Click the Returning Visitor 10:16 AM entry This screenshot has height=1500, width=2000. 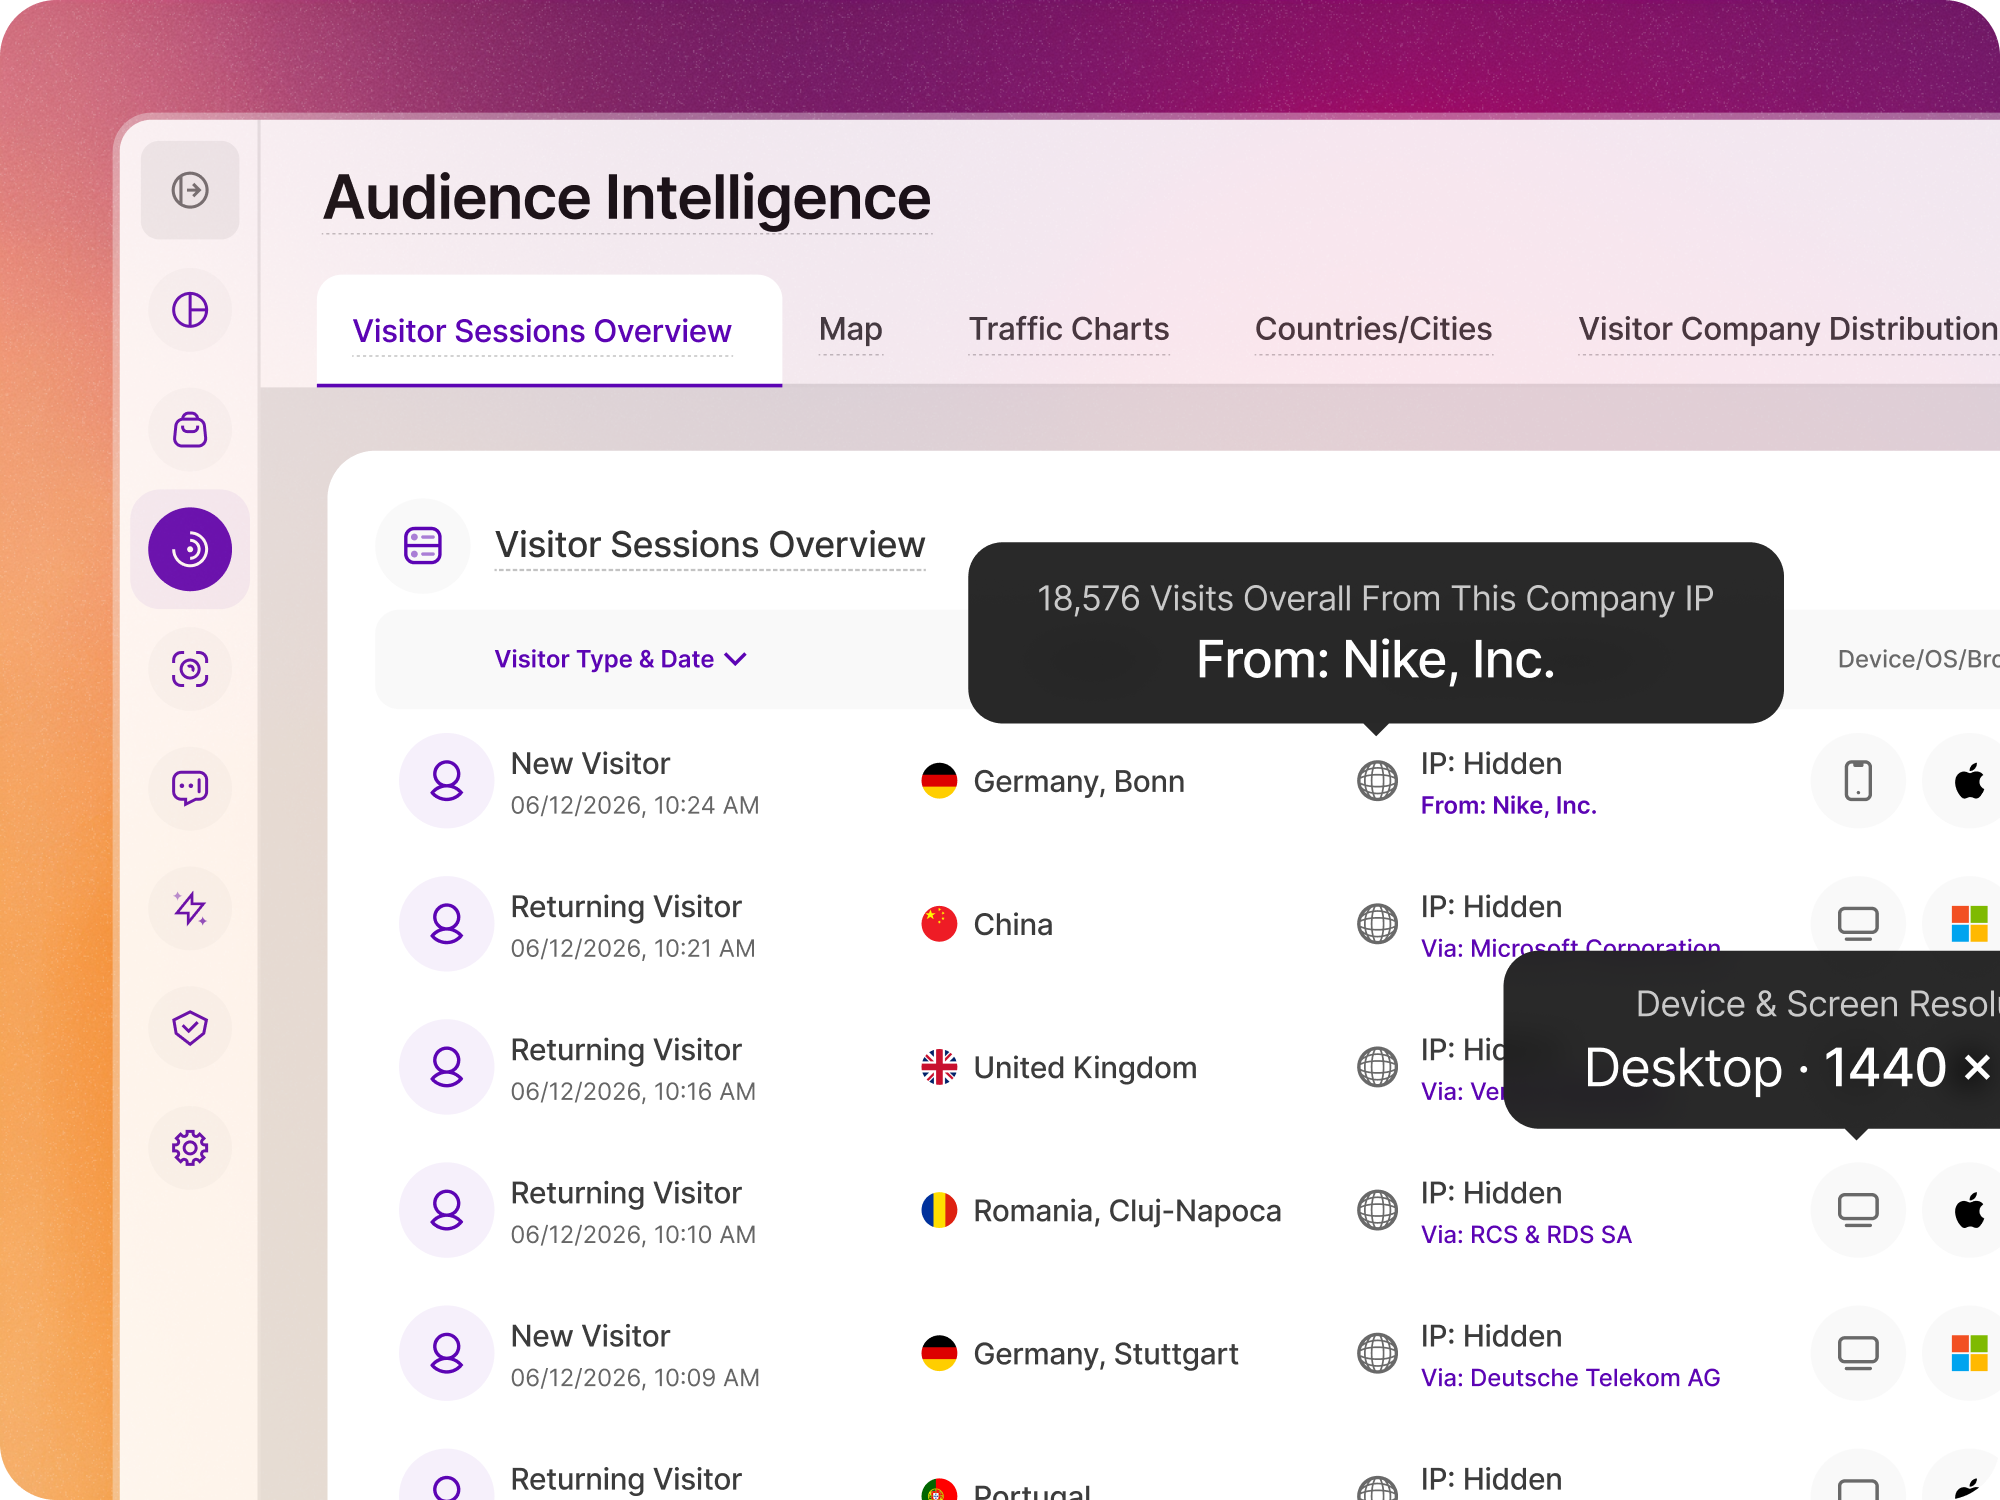point(633,1069)
